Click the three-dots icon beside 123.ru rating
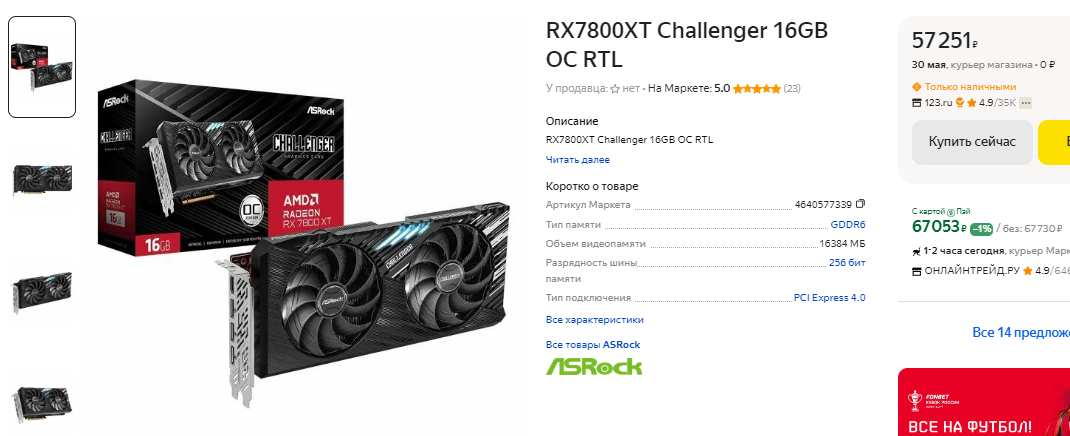The height and width of the screenshot is (436, 1070). coord(1025,103)
